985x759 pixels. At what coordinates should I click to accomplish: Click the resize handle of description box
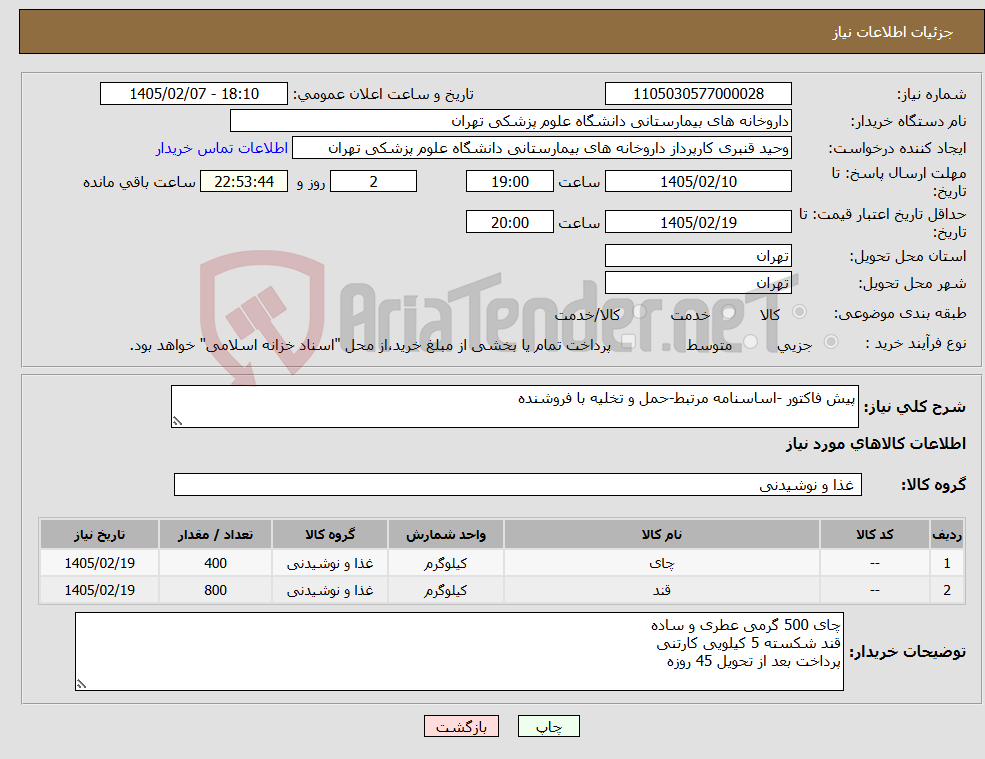click(x=177, y=422)
